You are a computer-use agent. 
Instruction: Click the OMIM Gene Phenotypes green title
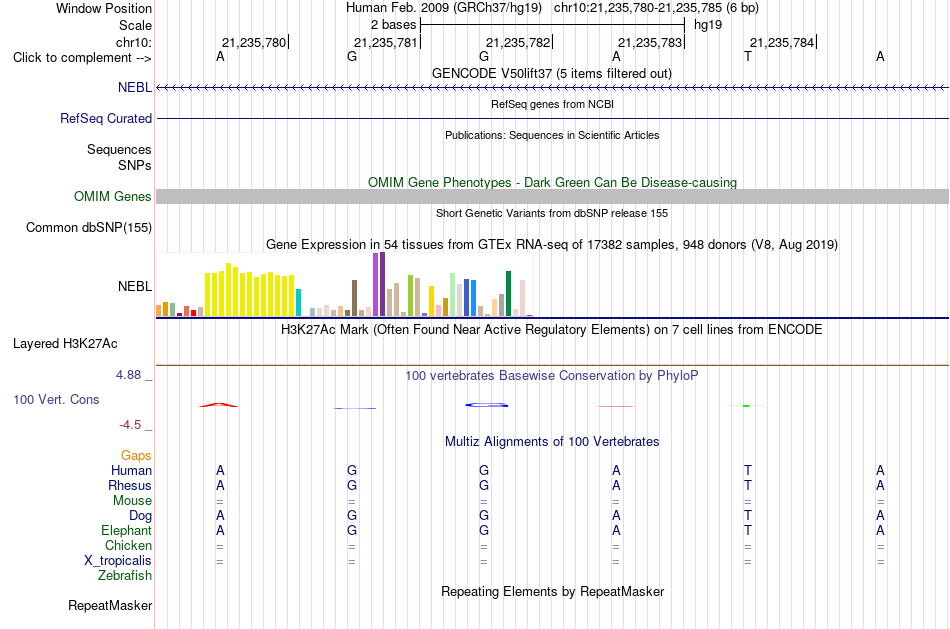click(x=552, y=182)
